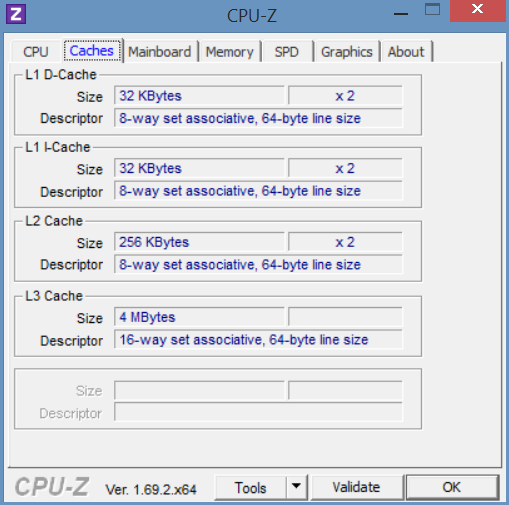509x505 pixels.
Task: Select the L2 Cache size 256 KBytes field
Action: [x=199, y=242]
